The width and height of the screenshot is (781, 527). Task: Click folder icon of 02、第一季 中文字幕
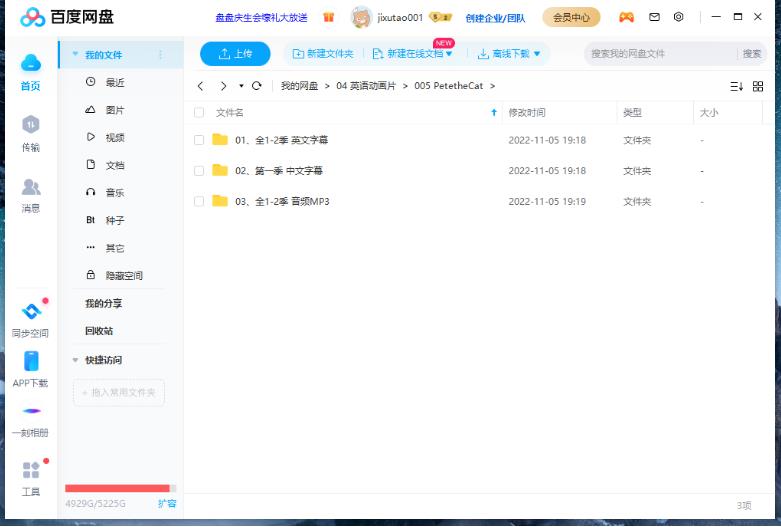220,170
